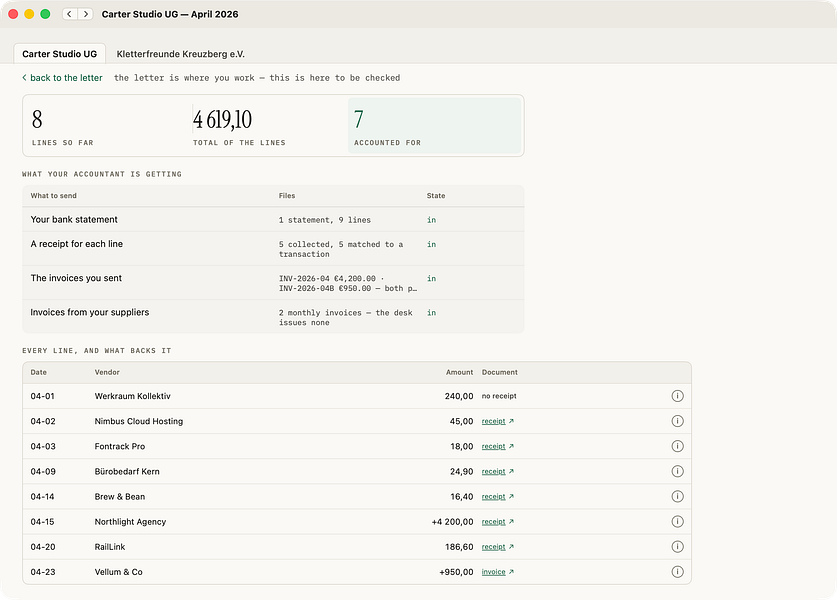Open the Nimbus Cloud Hosting receipt

pos(498,421)
